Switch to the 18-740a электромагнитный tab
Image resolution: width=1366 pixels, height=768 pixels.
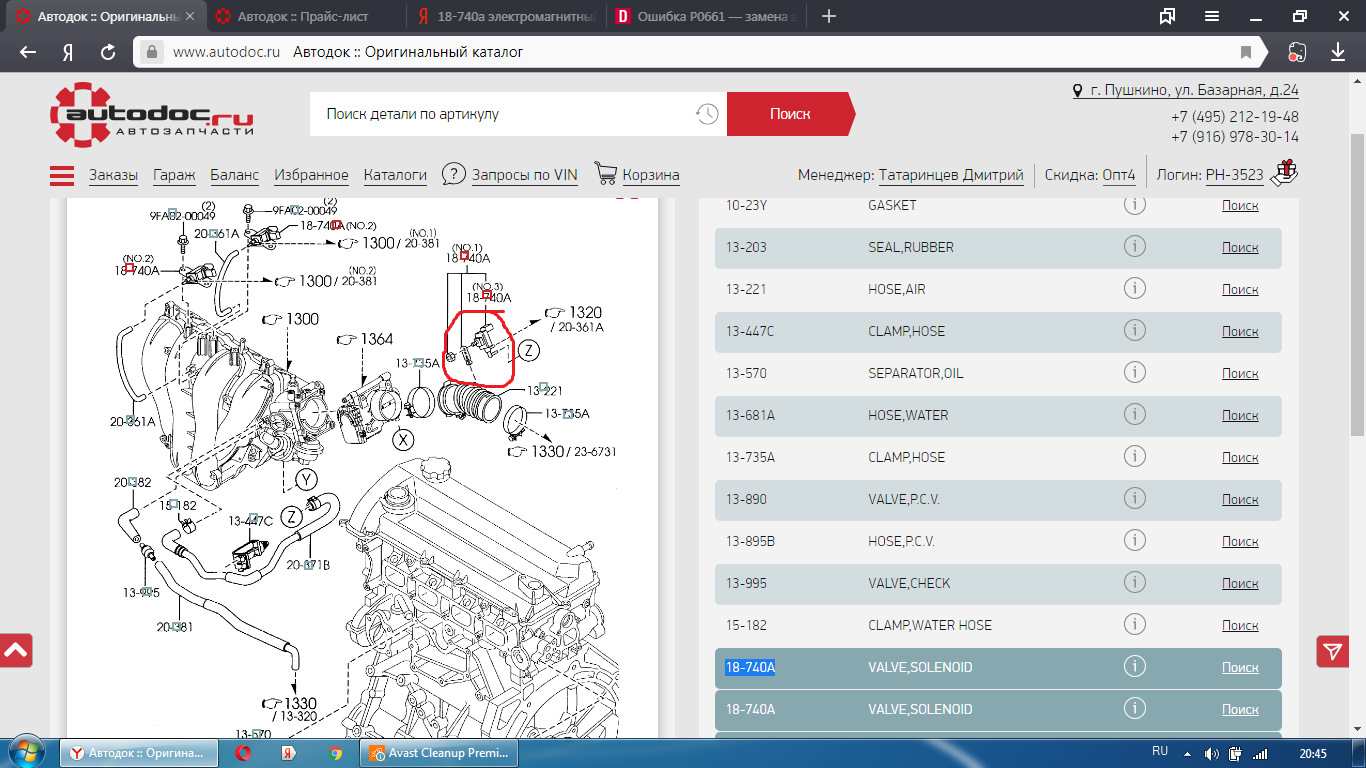(x=507, y=16)
